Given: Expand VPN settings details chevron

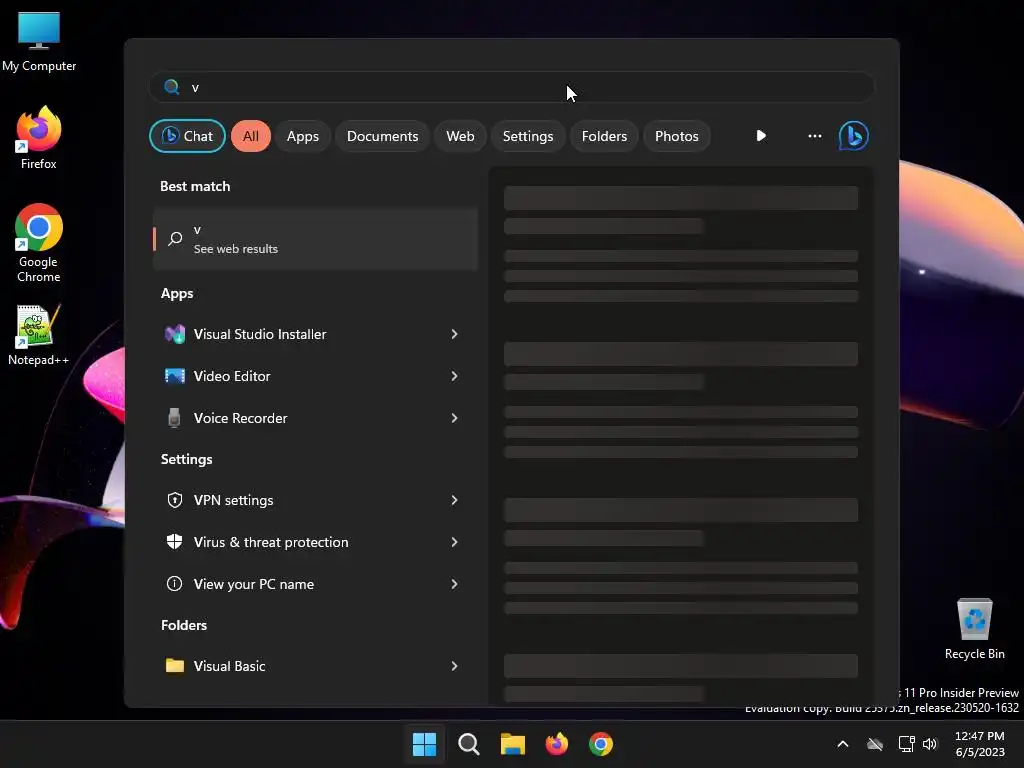Looking at the screenshot, I should point(455,500).
